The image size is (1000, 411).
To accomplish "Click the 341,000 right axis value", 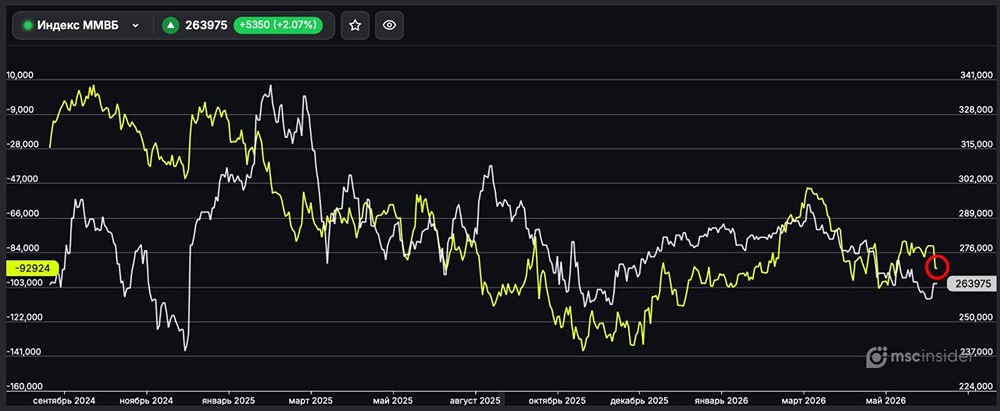I will 975,76.
